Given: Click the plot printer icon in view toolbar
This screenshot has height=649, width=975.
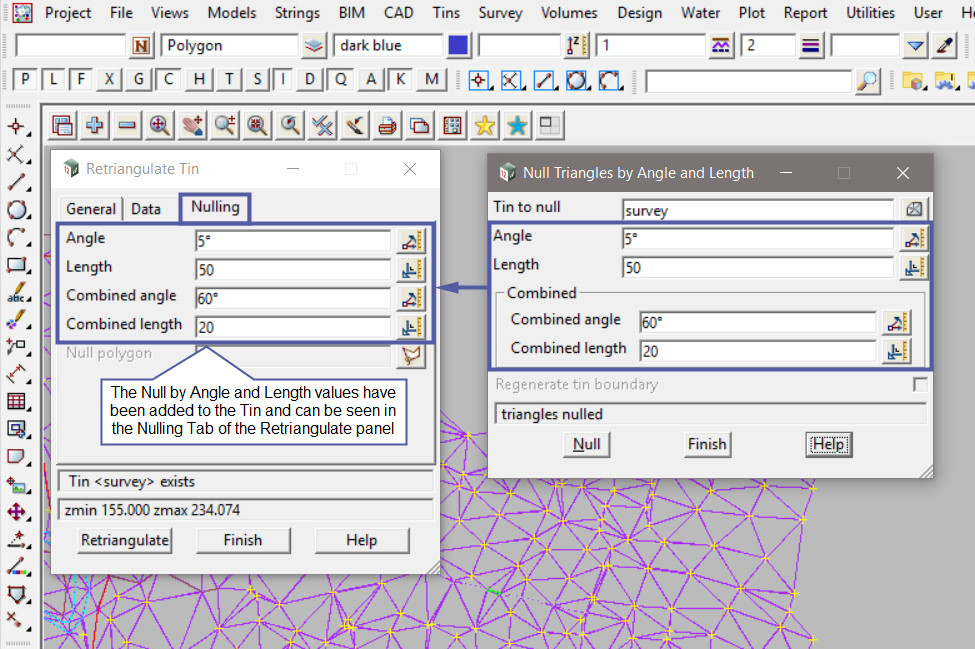Looking at the screenshot, I should click(x=387, y=126).
